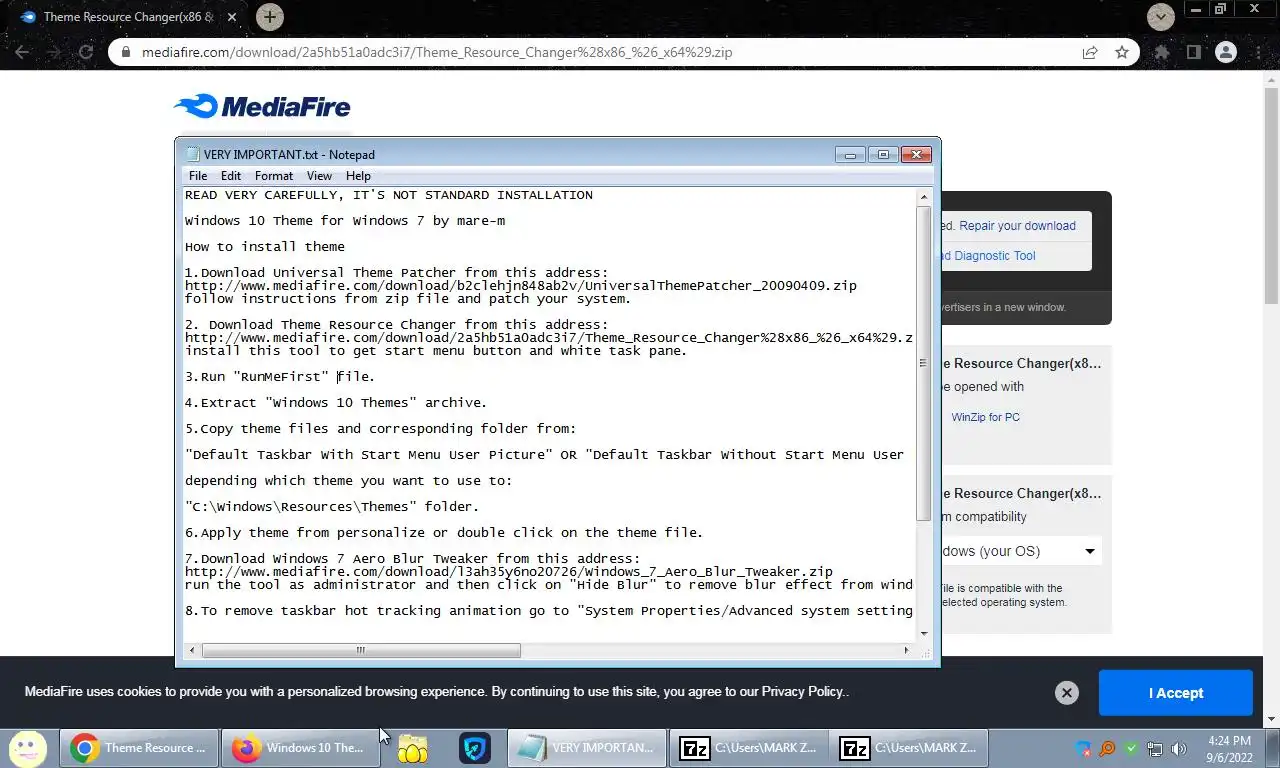Screen dimensions: 1280x768
Task: Click the line '3.Run "RunMeFirst" file.'
Action: (x=280, y=377)
